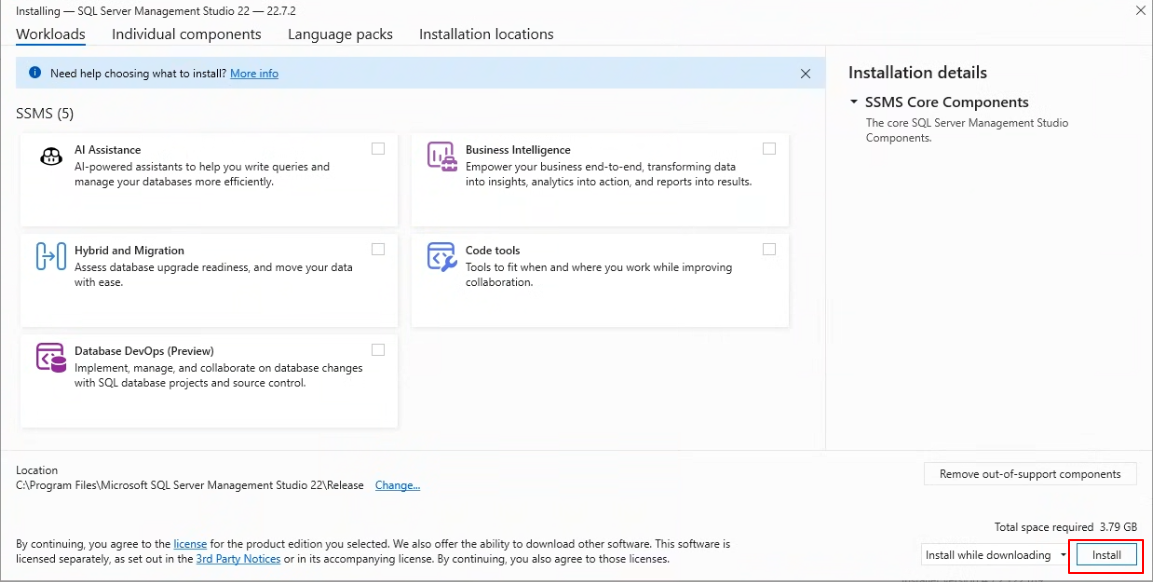The width and height of the screenshot is (1153, 582).
Task: Dismiss the help banner with its X
Action: point(805,74)
